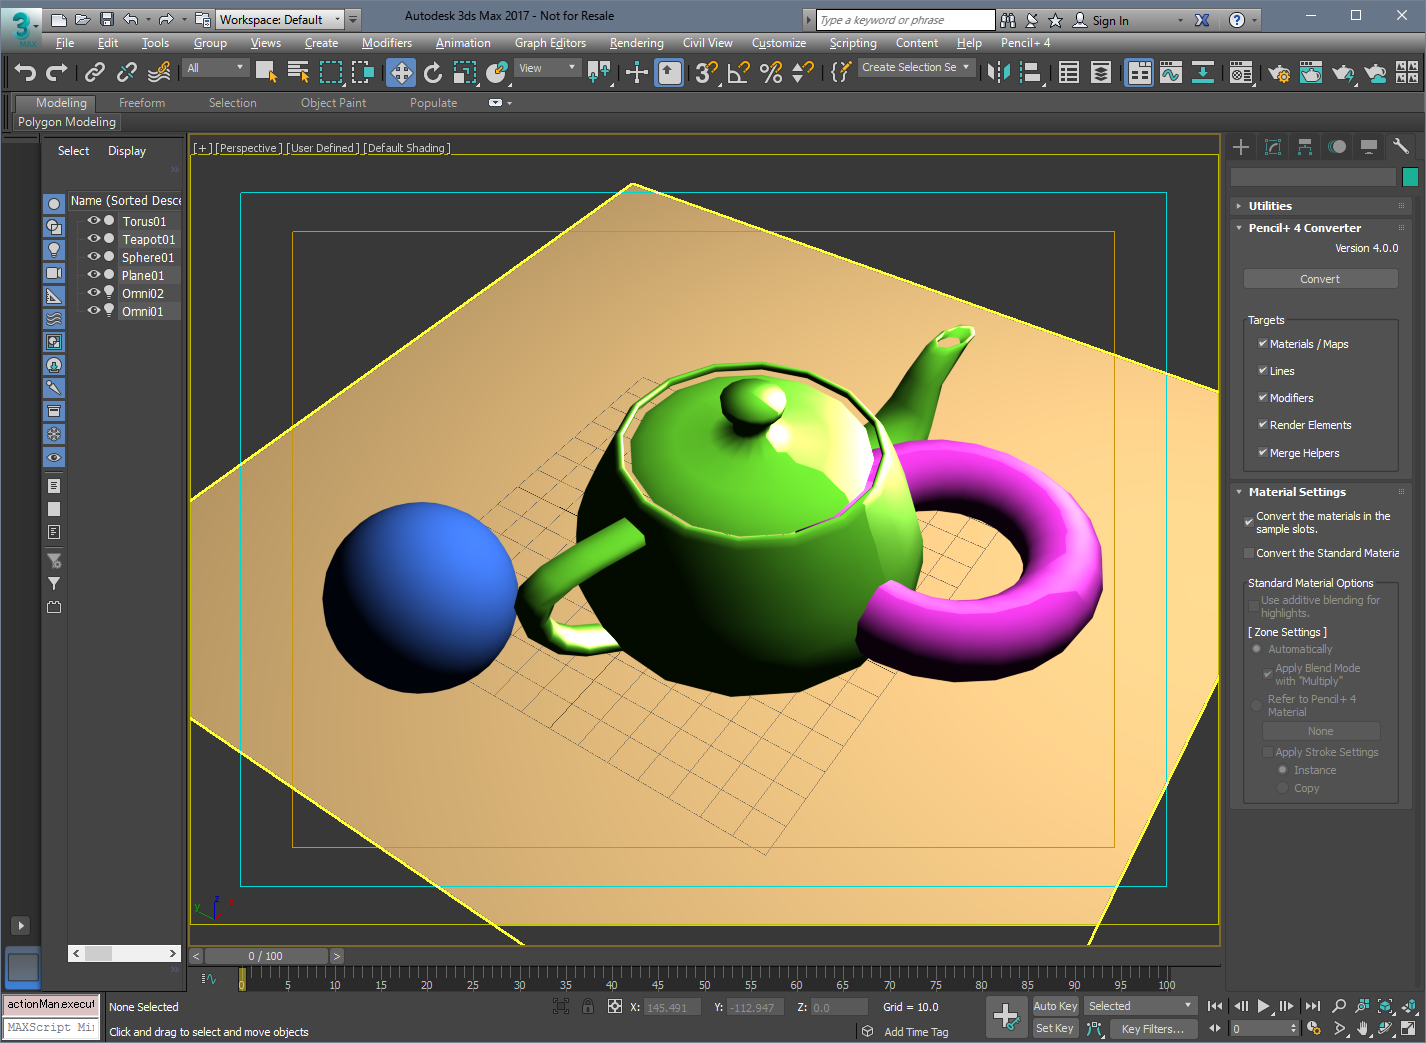The width and height of the screenshot is (1426, 1043).
Task: Toggle the Angle Snap icon
Action: click(x=738, y=72)
